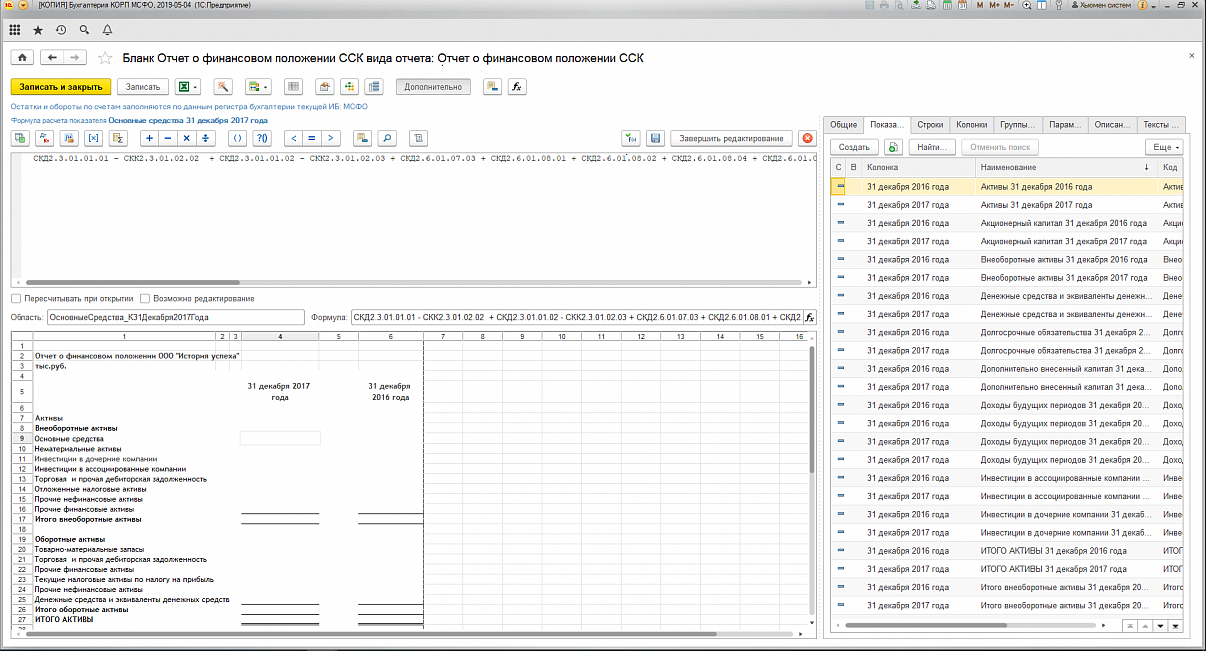The height and width of the screenshot is (651, 1206).
Task: Open the formula editor fx beside Формула field
Action: coord(810,317)
